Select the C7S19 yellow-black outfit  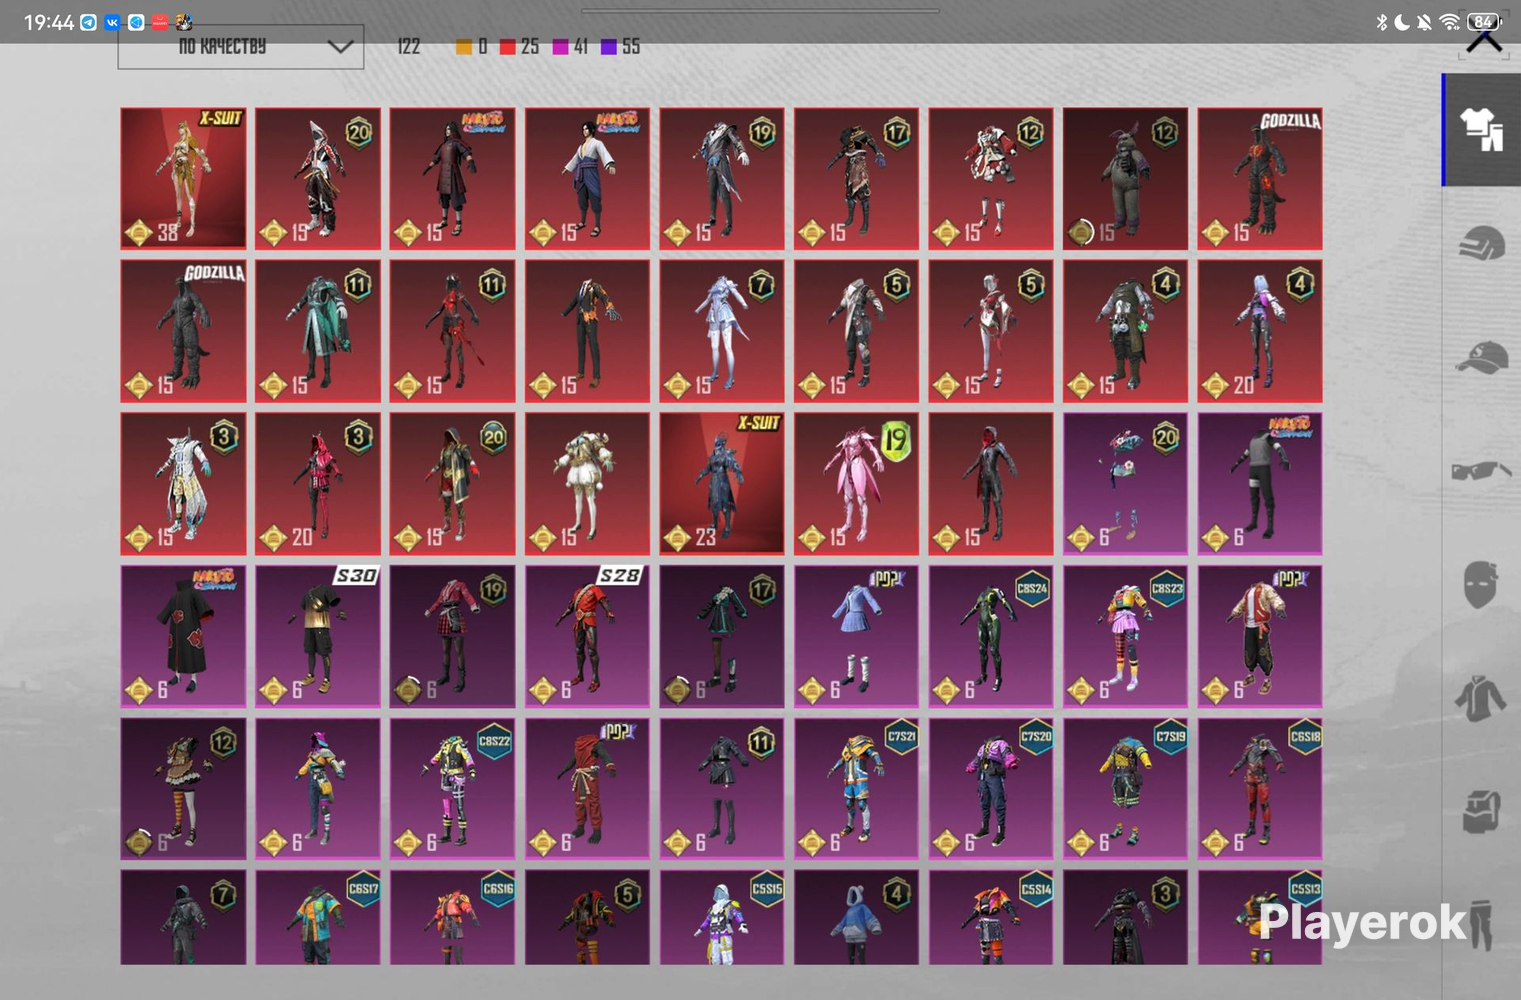[x=1125, y=788]
